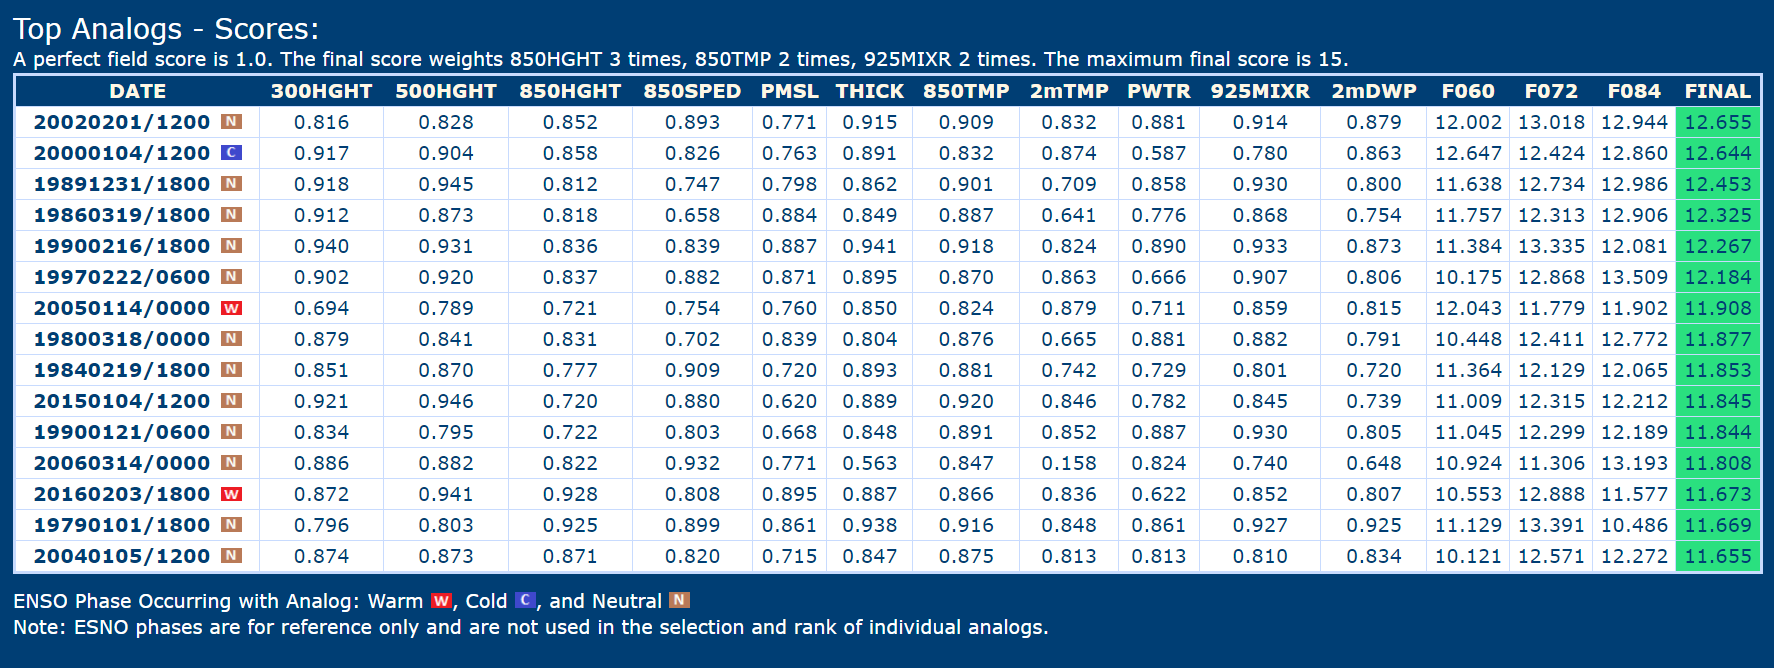Screen dimensions: 1774x668
Task: Click the Neutral icon beside 19790101/1800
Action: coord(231,525)
